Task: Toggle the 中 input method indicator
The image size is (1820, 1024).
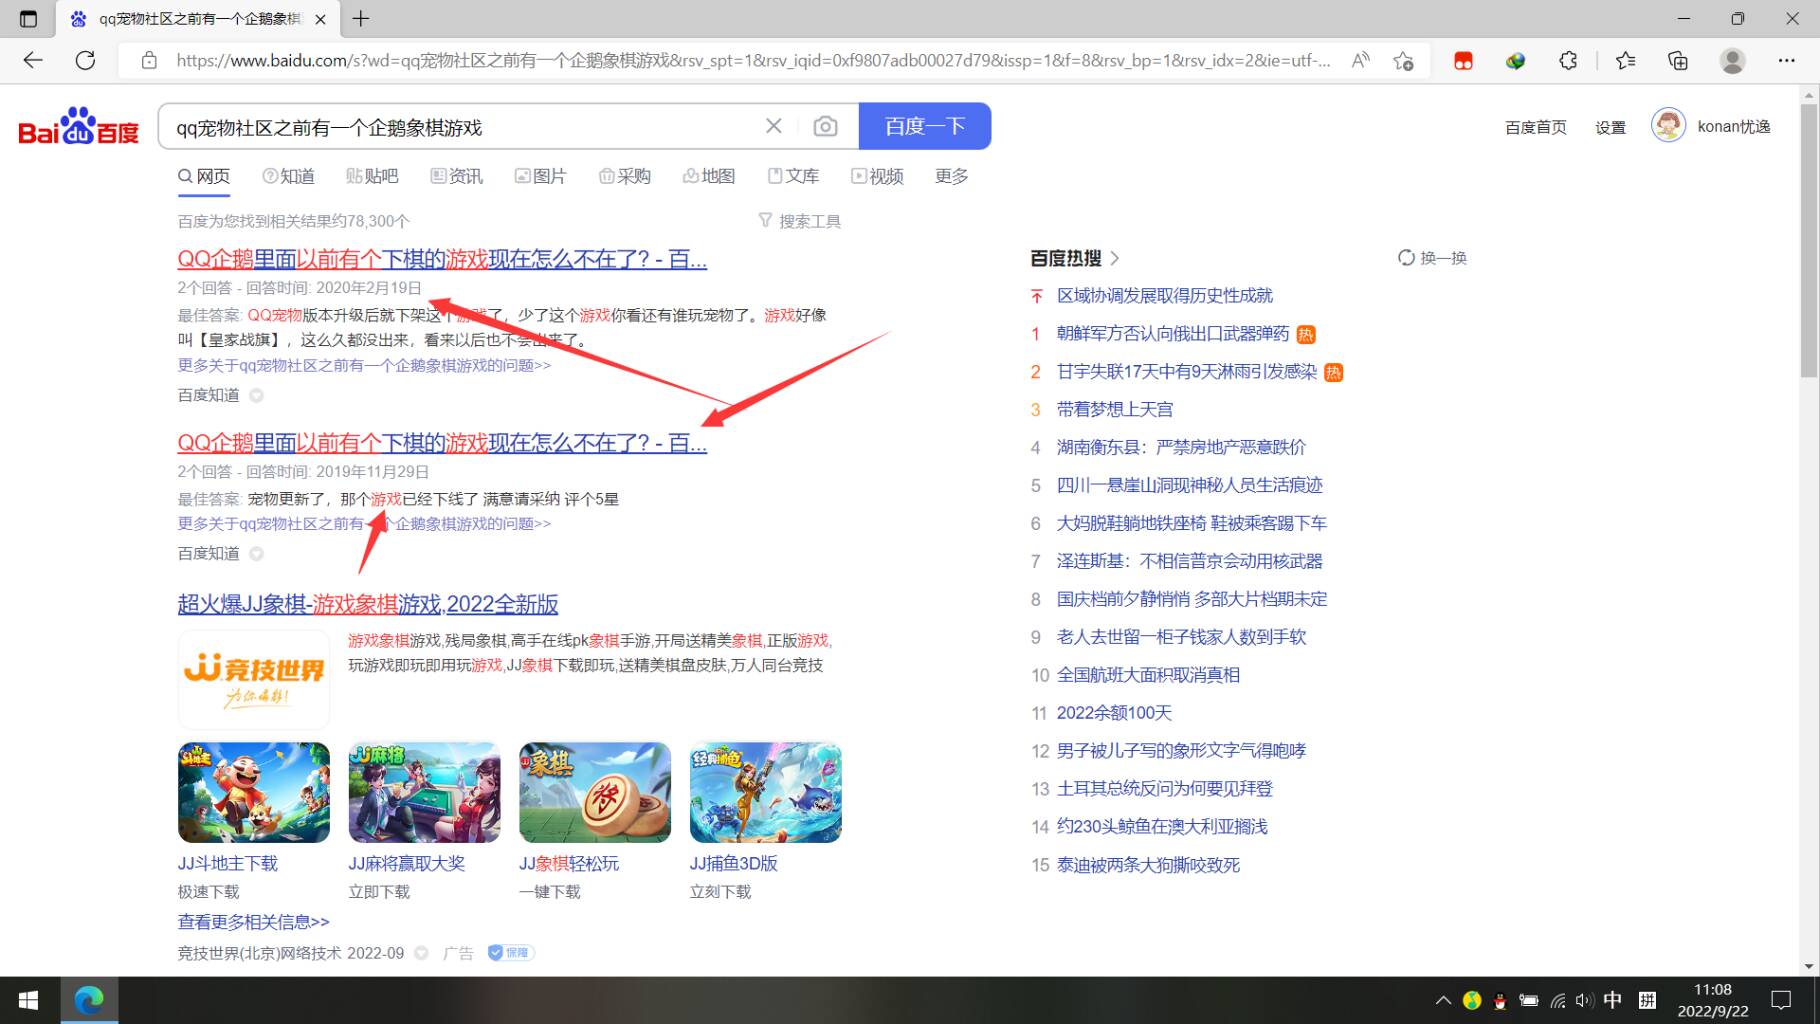Action: 1613,1000
